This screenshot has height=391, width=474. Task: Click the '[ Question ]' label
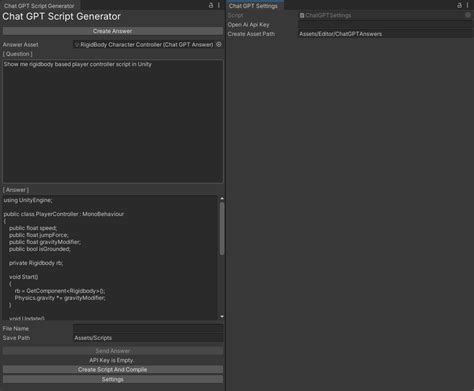coord(18,54)
